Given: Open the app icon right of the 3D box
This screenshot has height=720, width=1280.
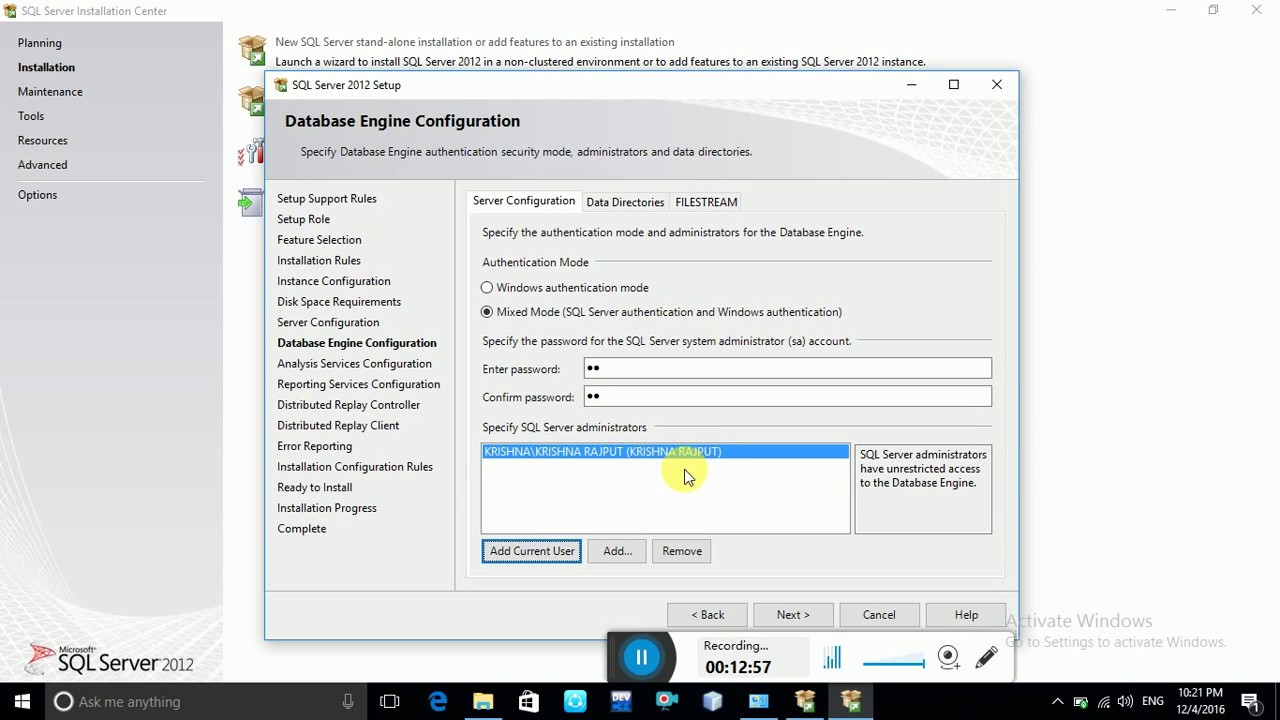Looking at the screenshot, I should [759, 701].
